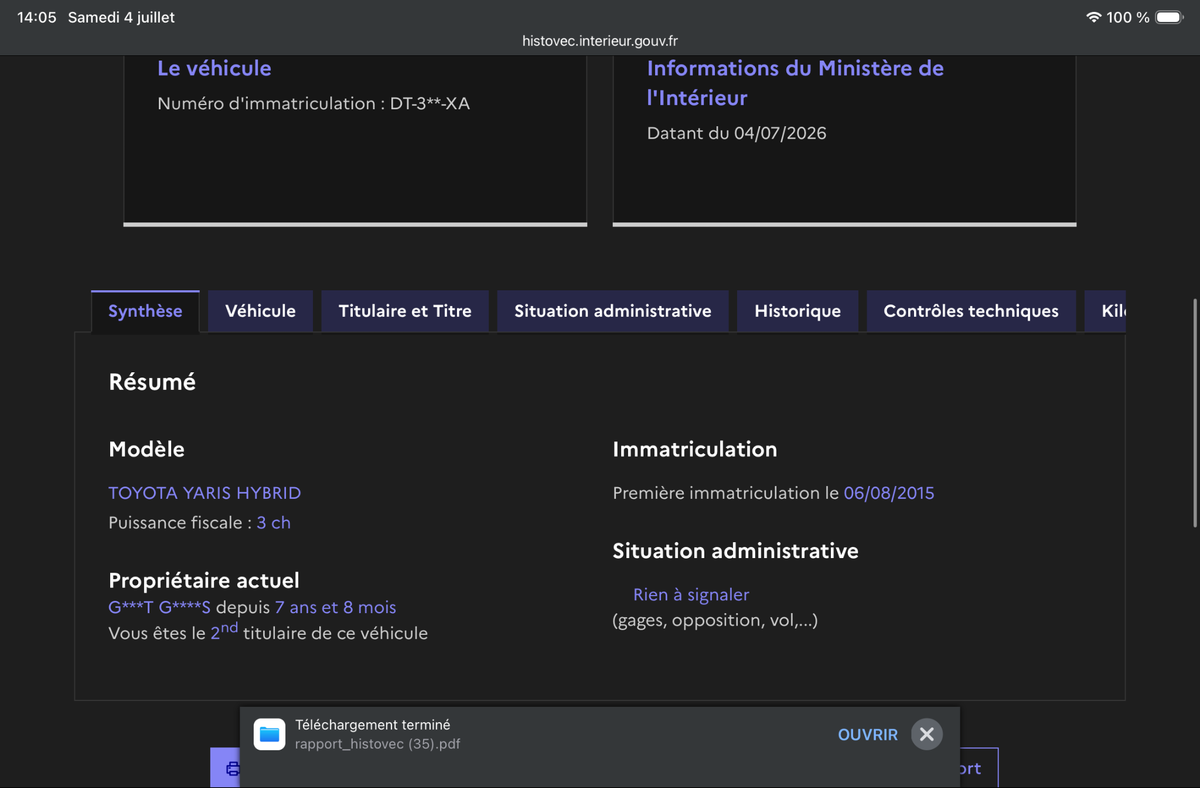Screen dimensions: 1200x788
Task: Open the downloaded rapport_histovec PDF via OUVRIR
Action: point(867,734)
